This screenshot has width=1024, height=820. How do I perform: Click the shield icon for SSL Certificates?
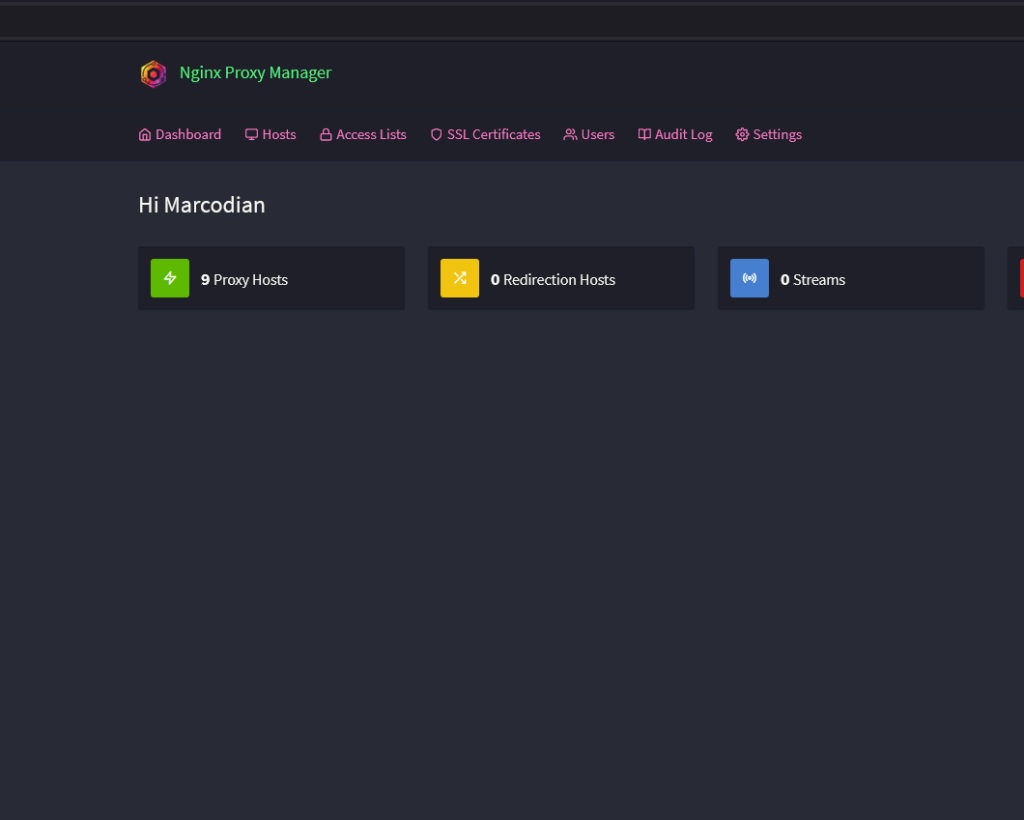436,135
